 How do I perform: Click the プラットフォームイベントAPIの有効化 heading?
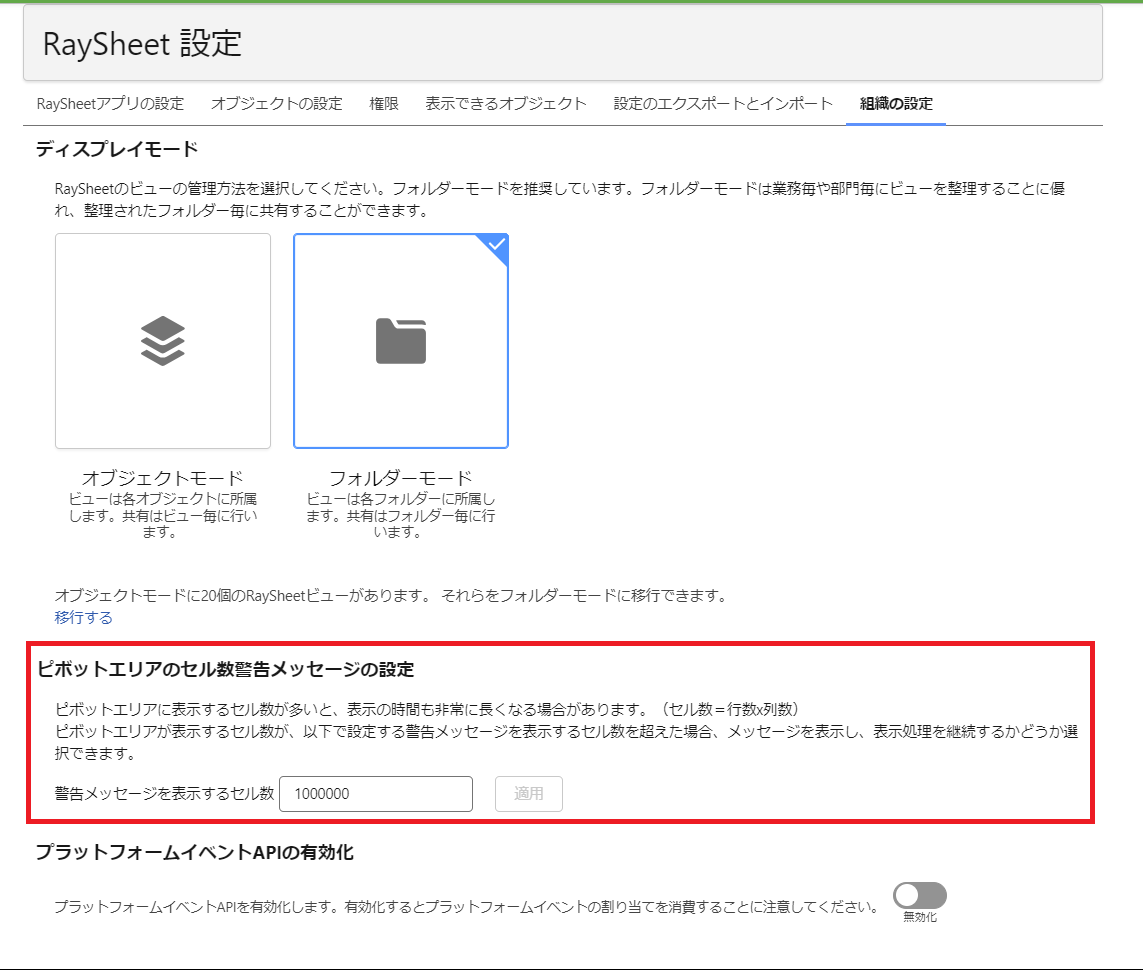[195, 852]
